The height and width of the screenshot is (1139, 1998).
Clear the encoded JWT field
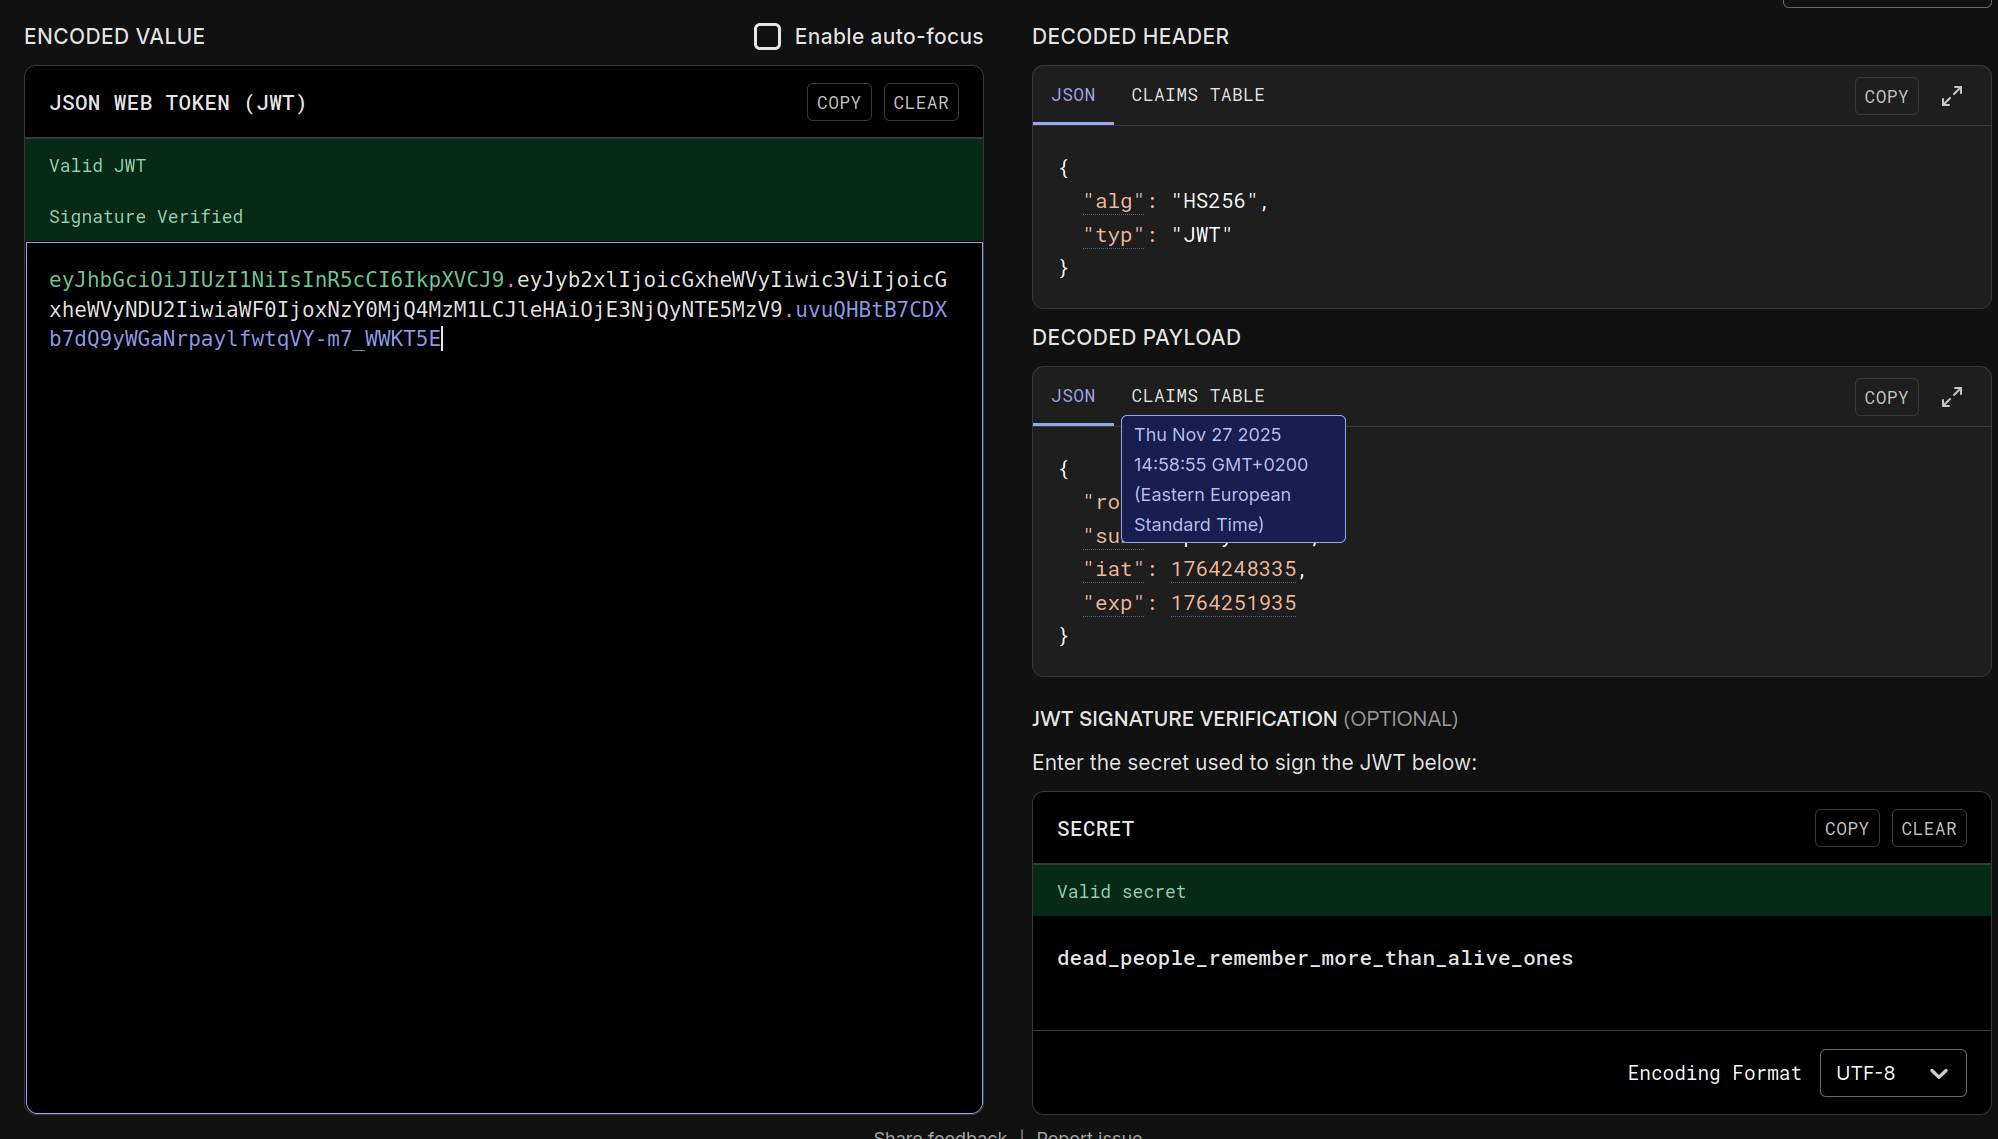point(920,103)
